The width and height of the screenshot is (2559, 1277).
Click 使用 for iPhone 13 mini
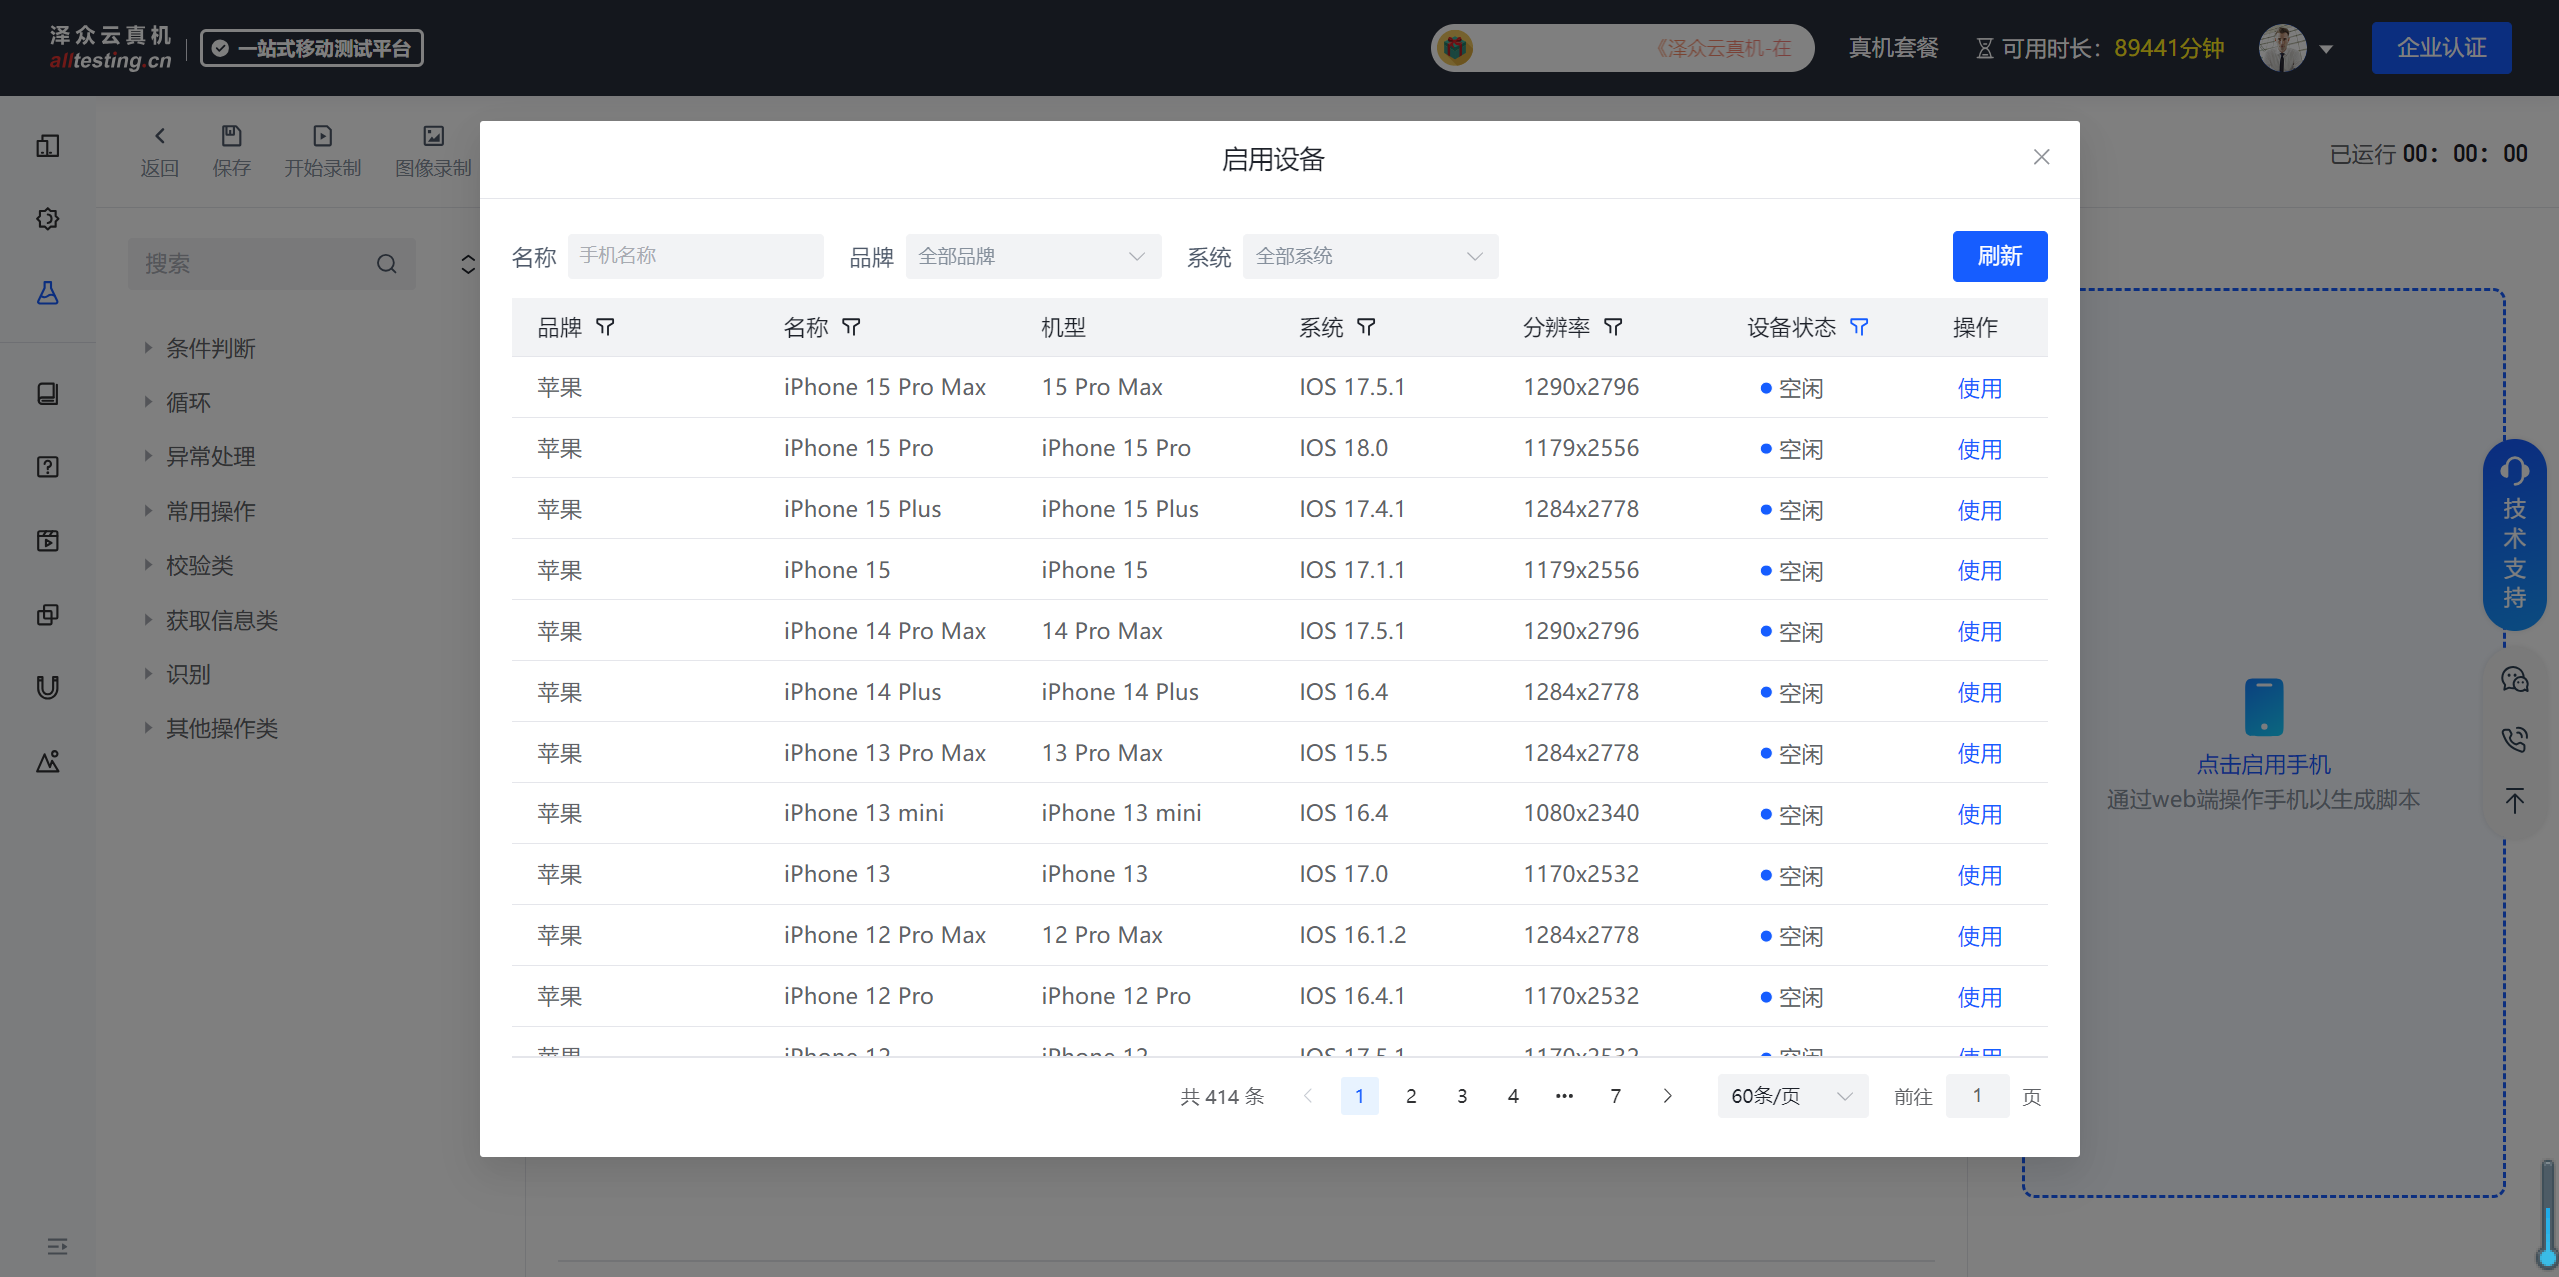pos(1980,814)
